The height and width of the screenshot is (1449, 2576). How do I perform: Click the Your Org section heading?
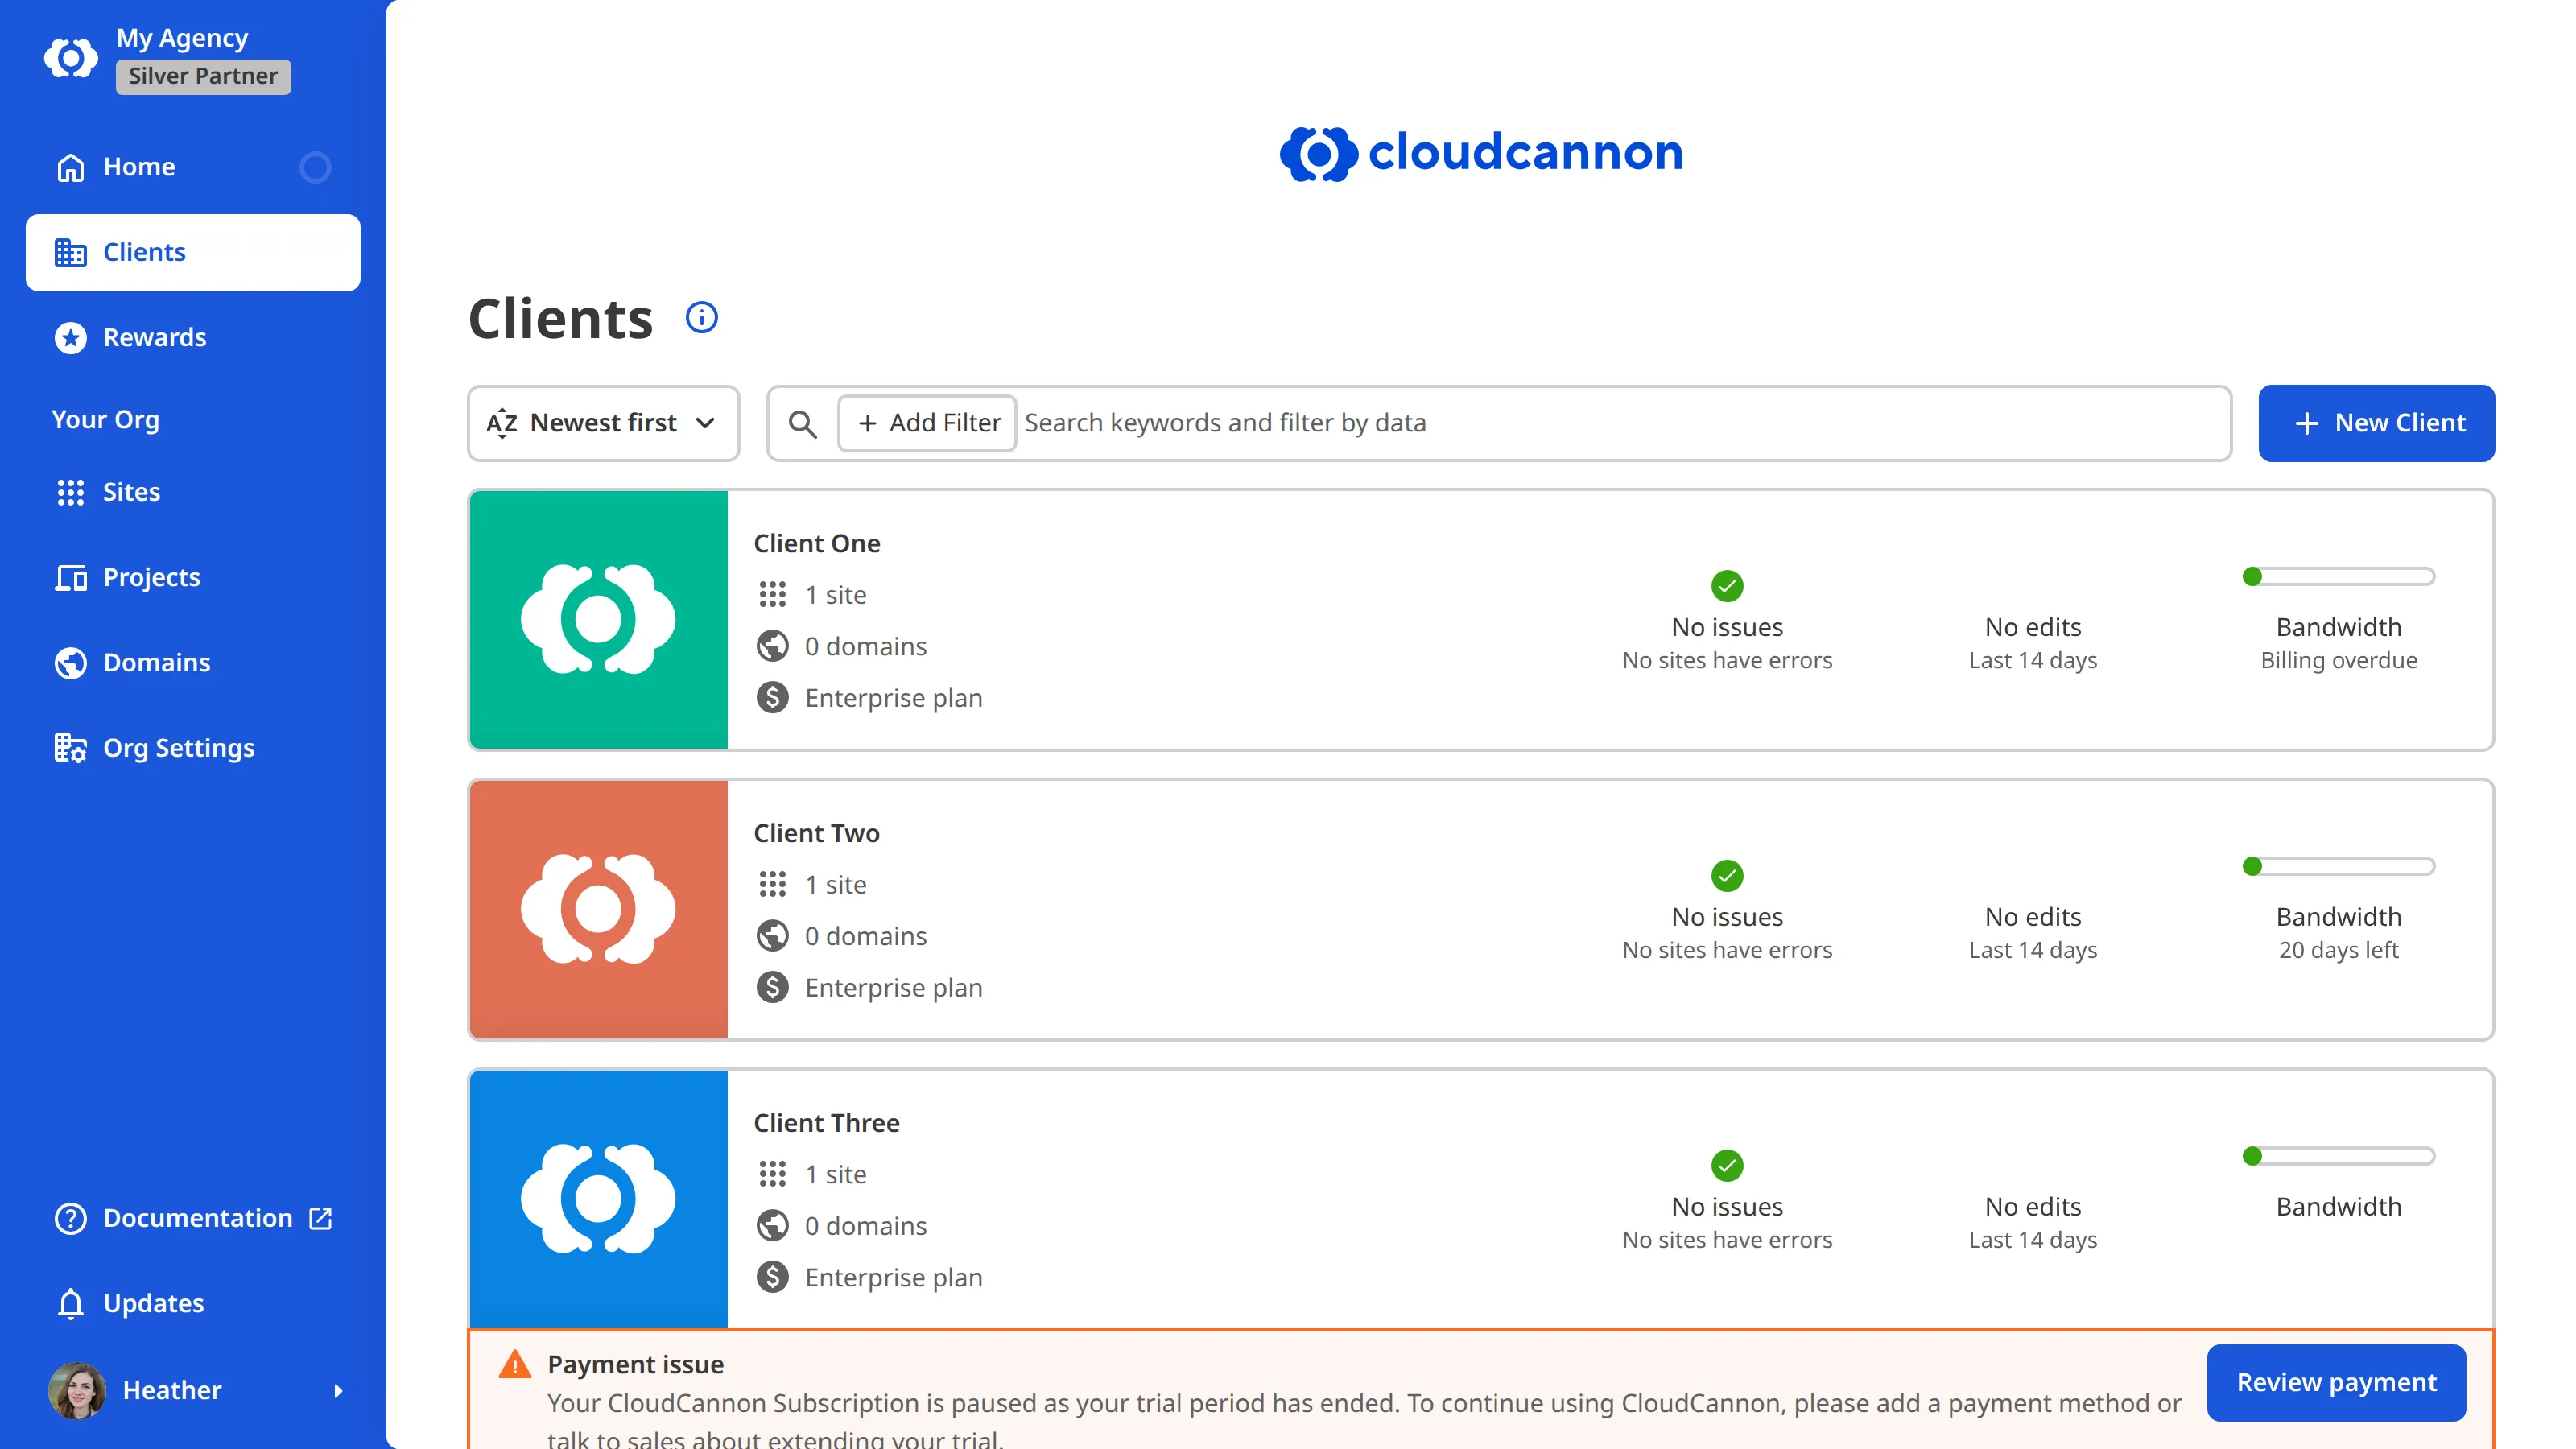105,419
